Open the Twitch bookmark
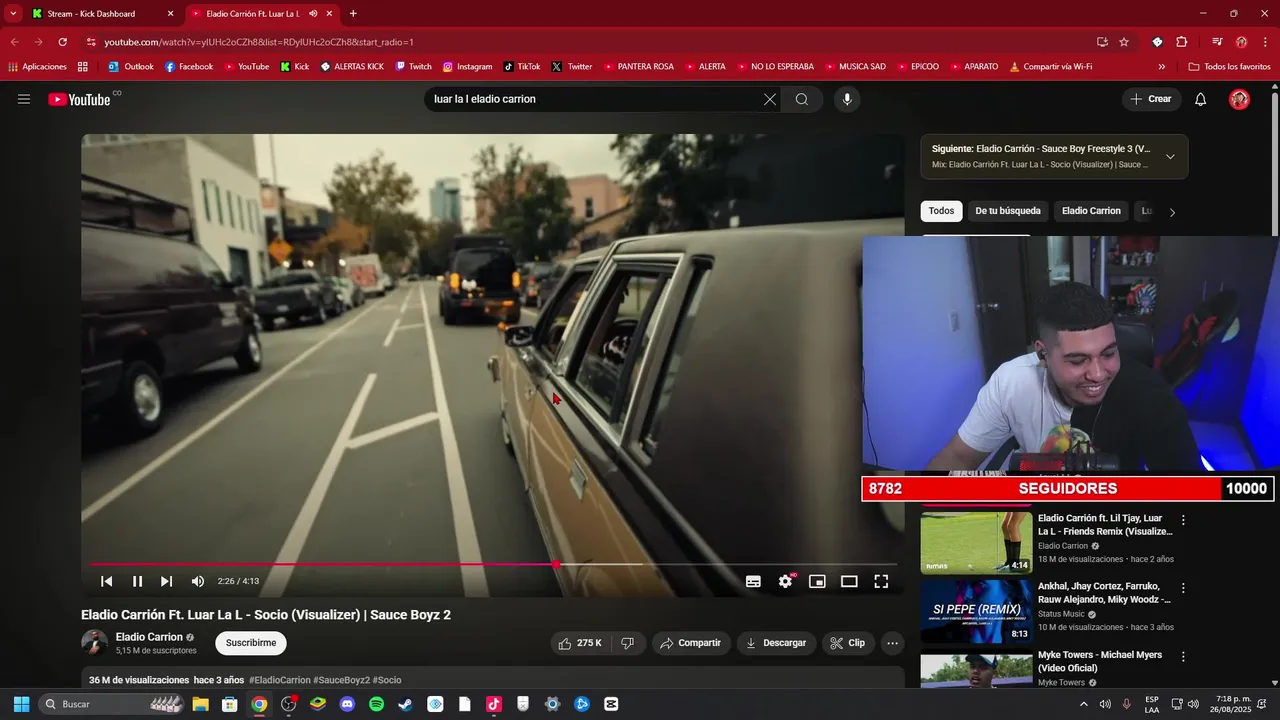 [413, 67]
